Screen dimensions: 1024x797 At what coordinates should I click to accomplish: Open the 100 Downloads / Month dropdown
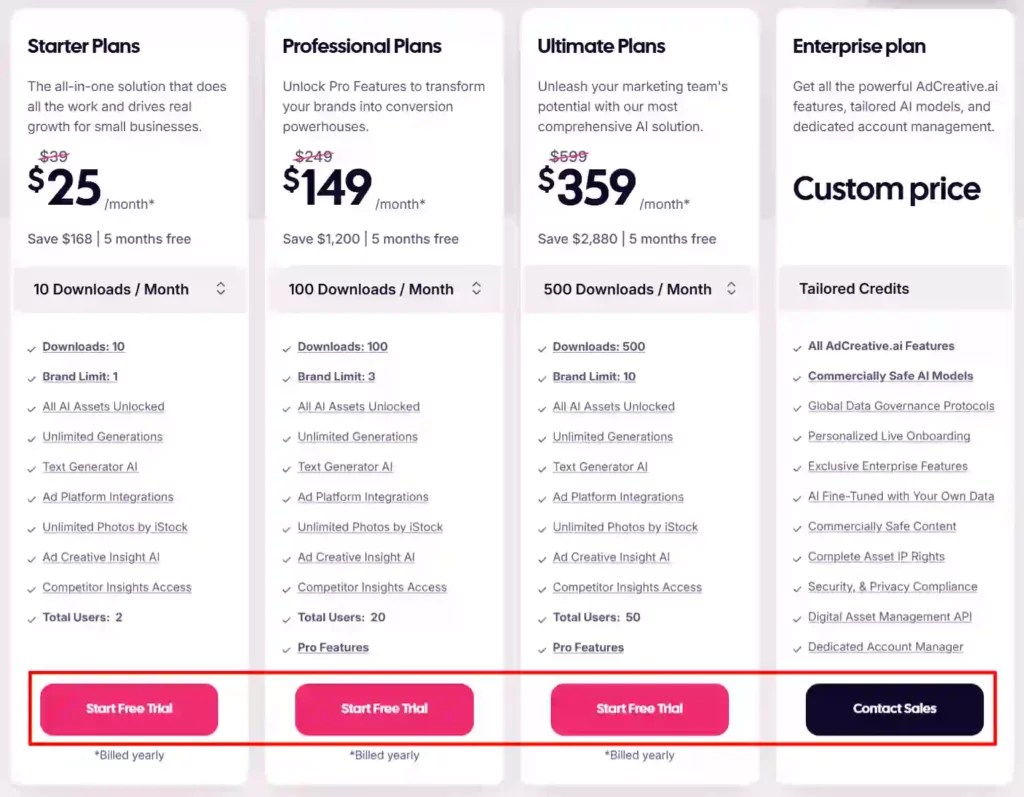(x=384, y=289)
